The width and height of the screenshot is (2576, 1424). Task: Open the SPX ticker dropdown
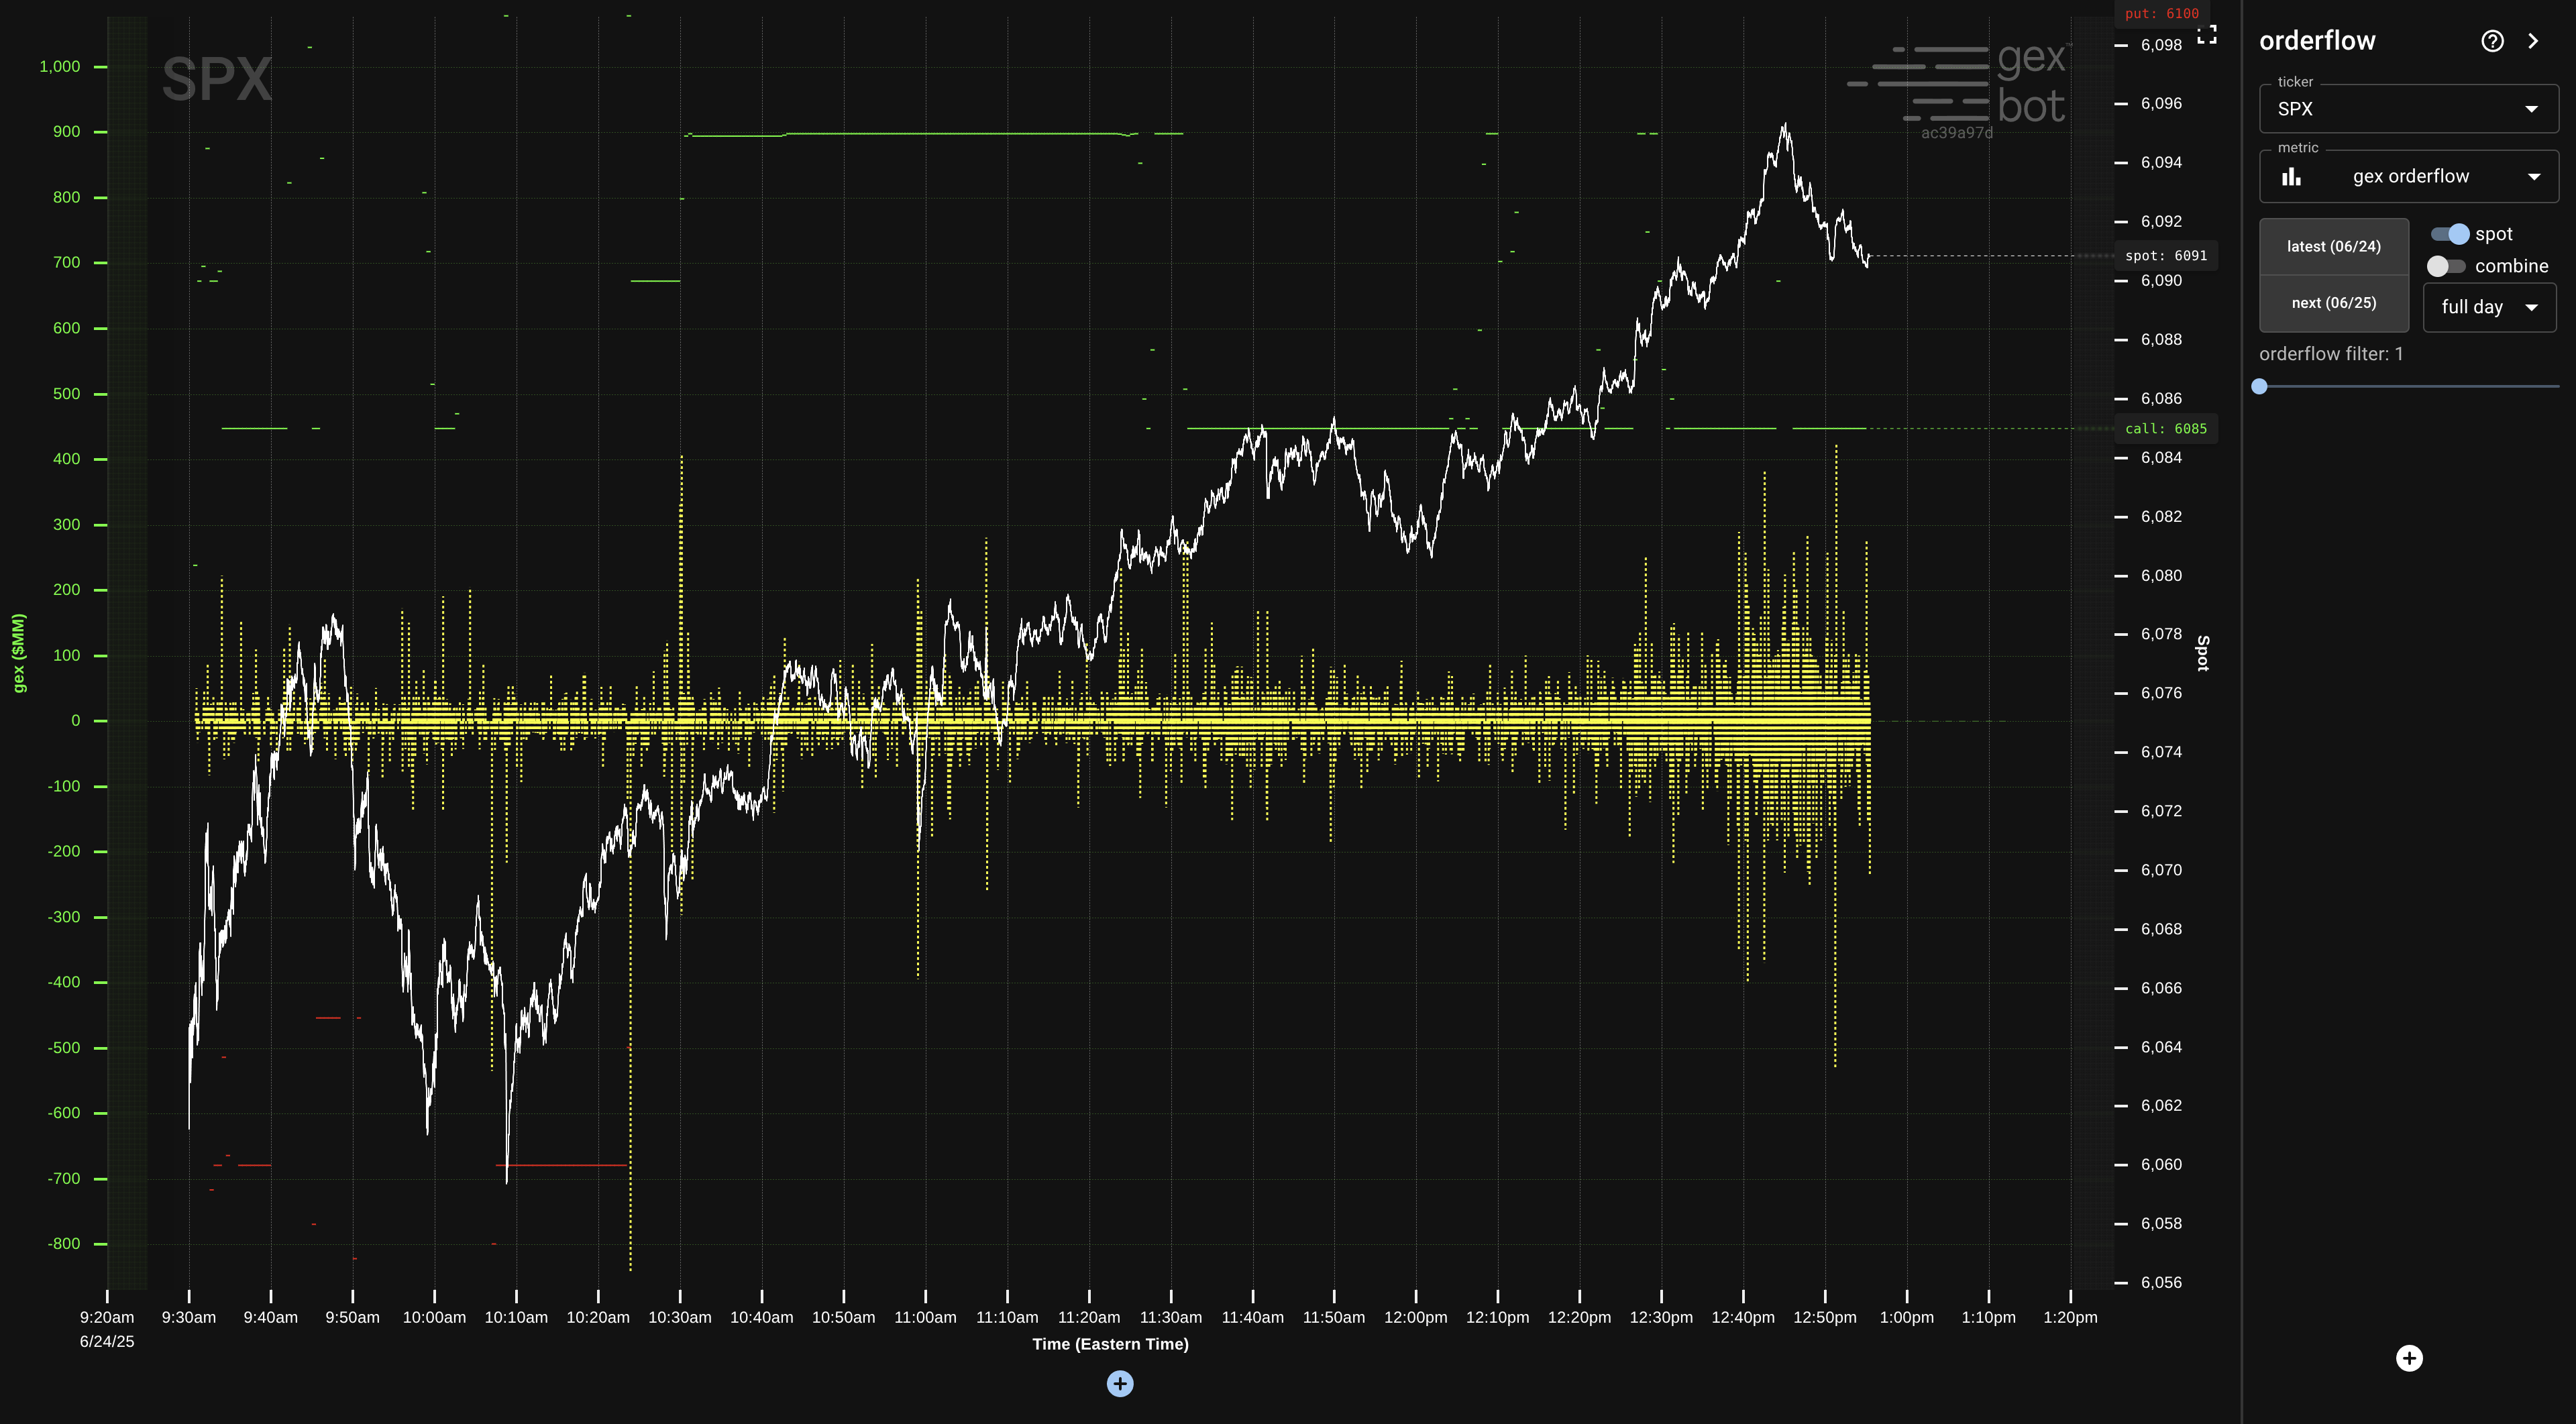point(2408,109)
